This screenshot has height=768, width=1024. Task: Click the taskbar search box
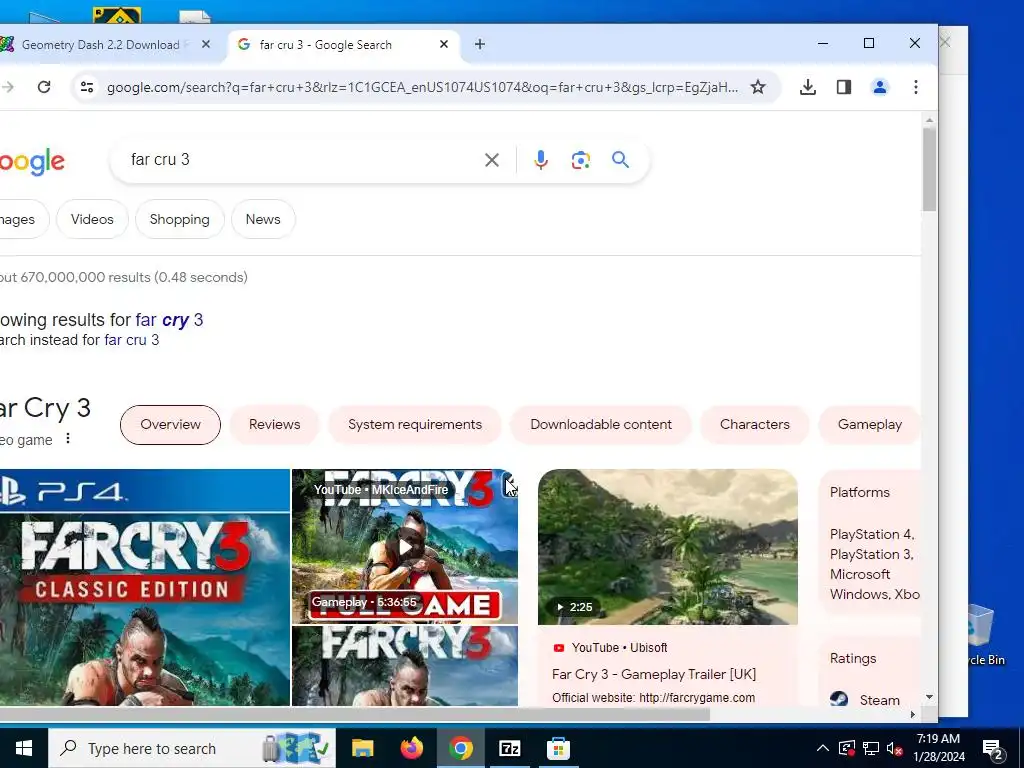click(x=192, y=748)
